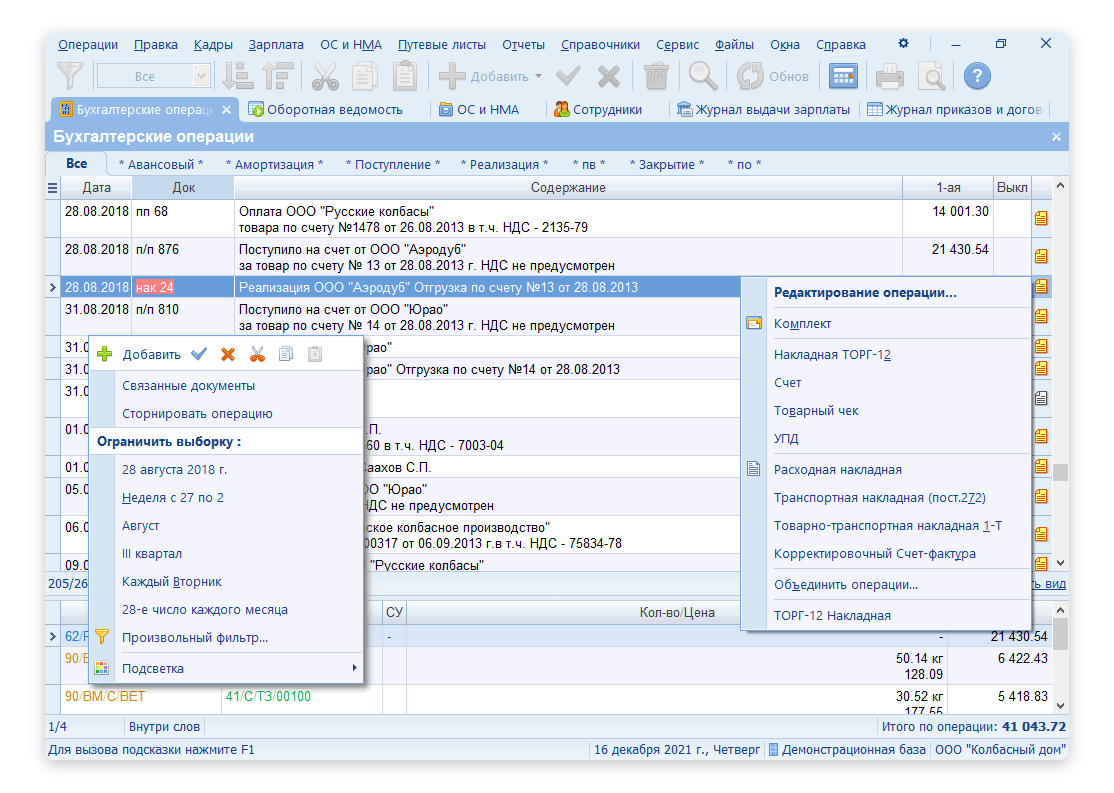Click the scrollbar thumb of operations list

[1060, 472]
